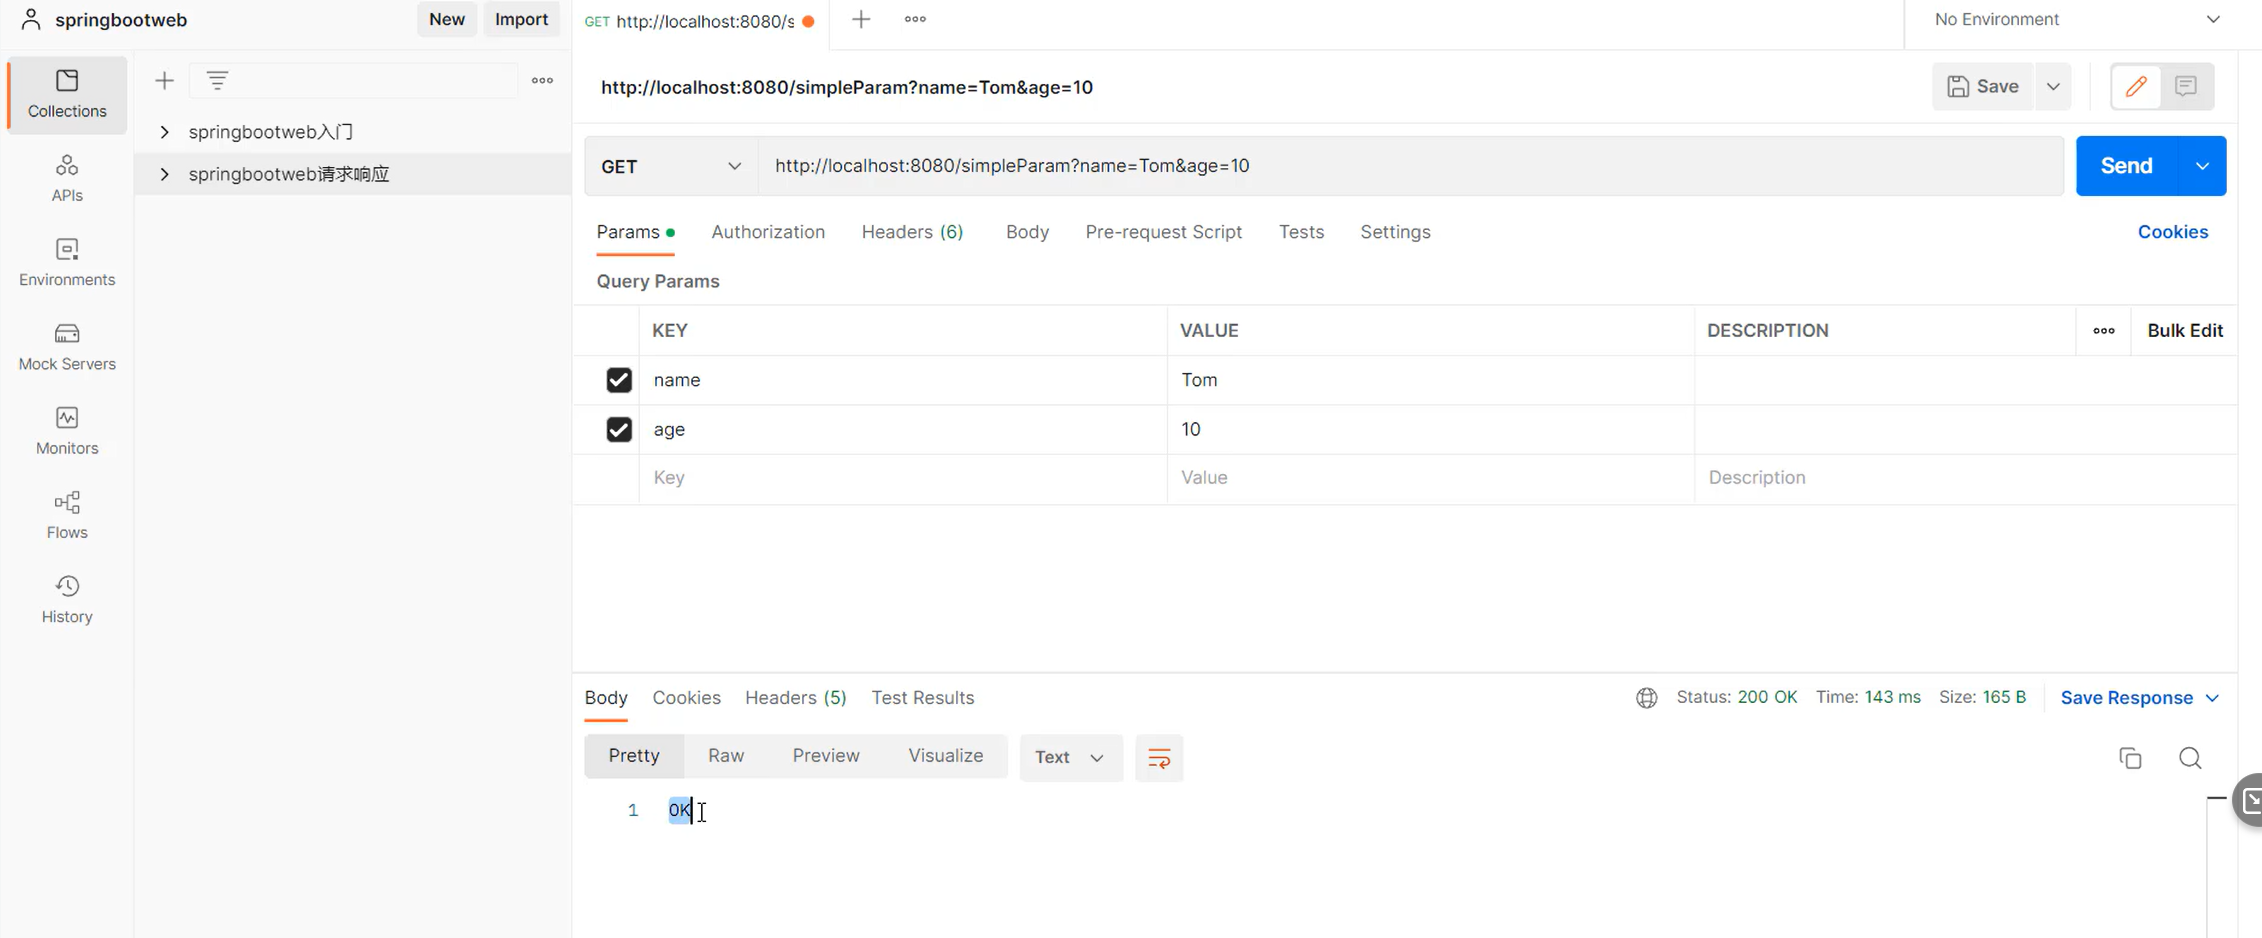Select the Visualize response view
2262x938 pixels.
[945, 756]
